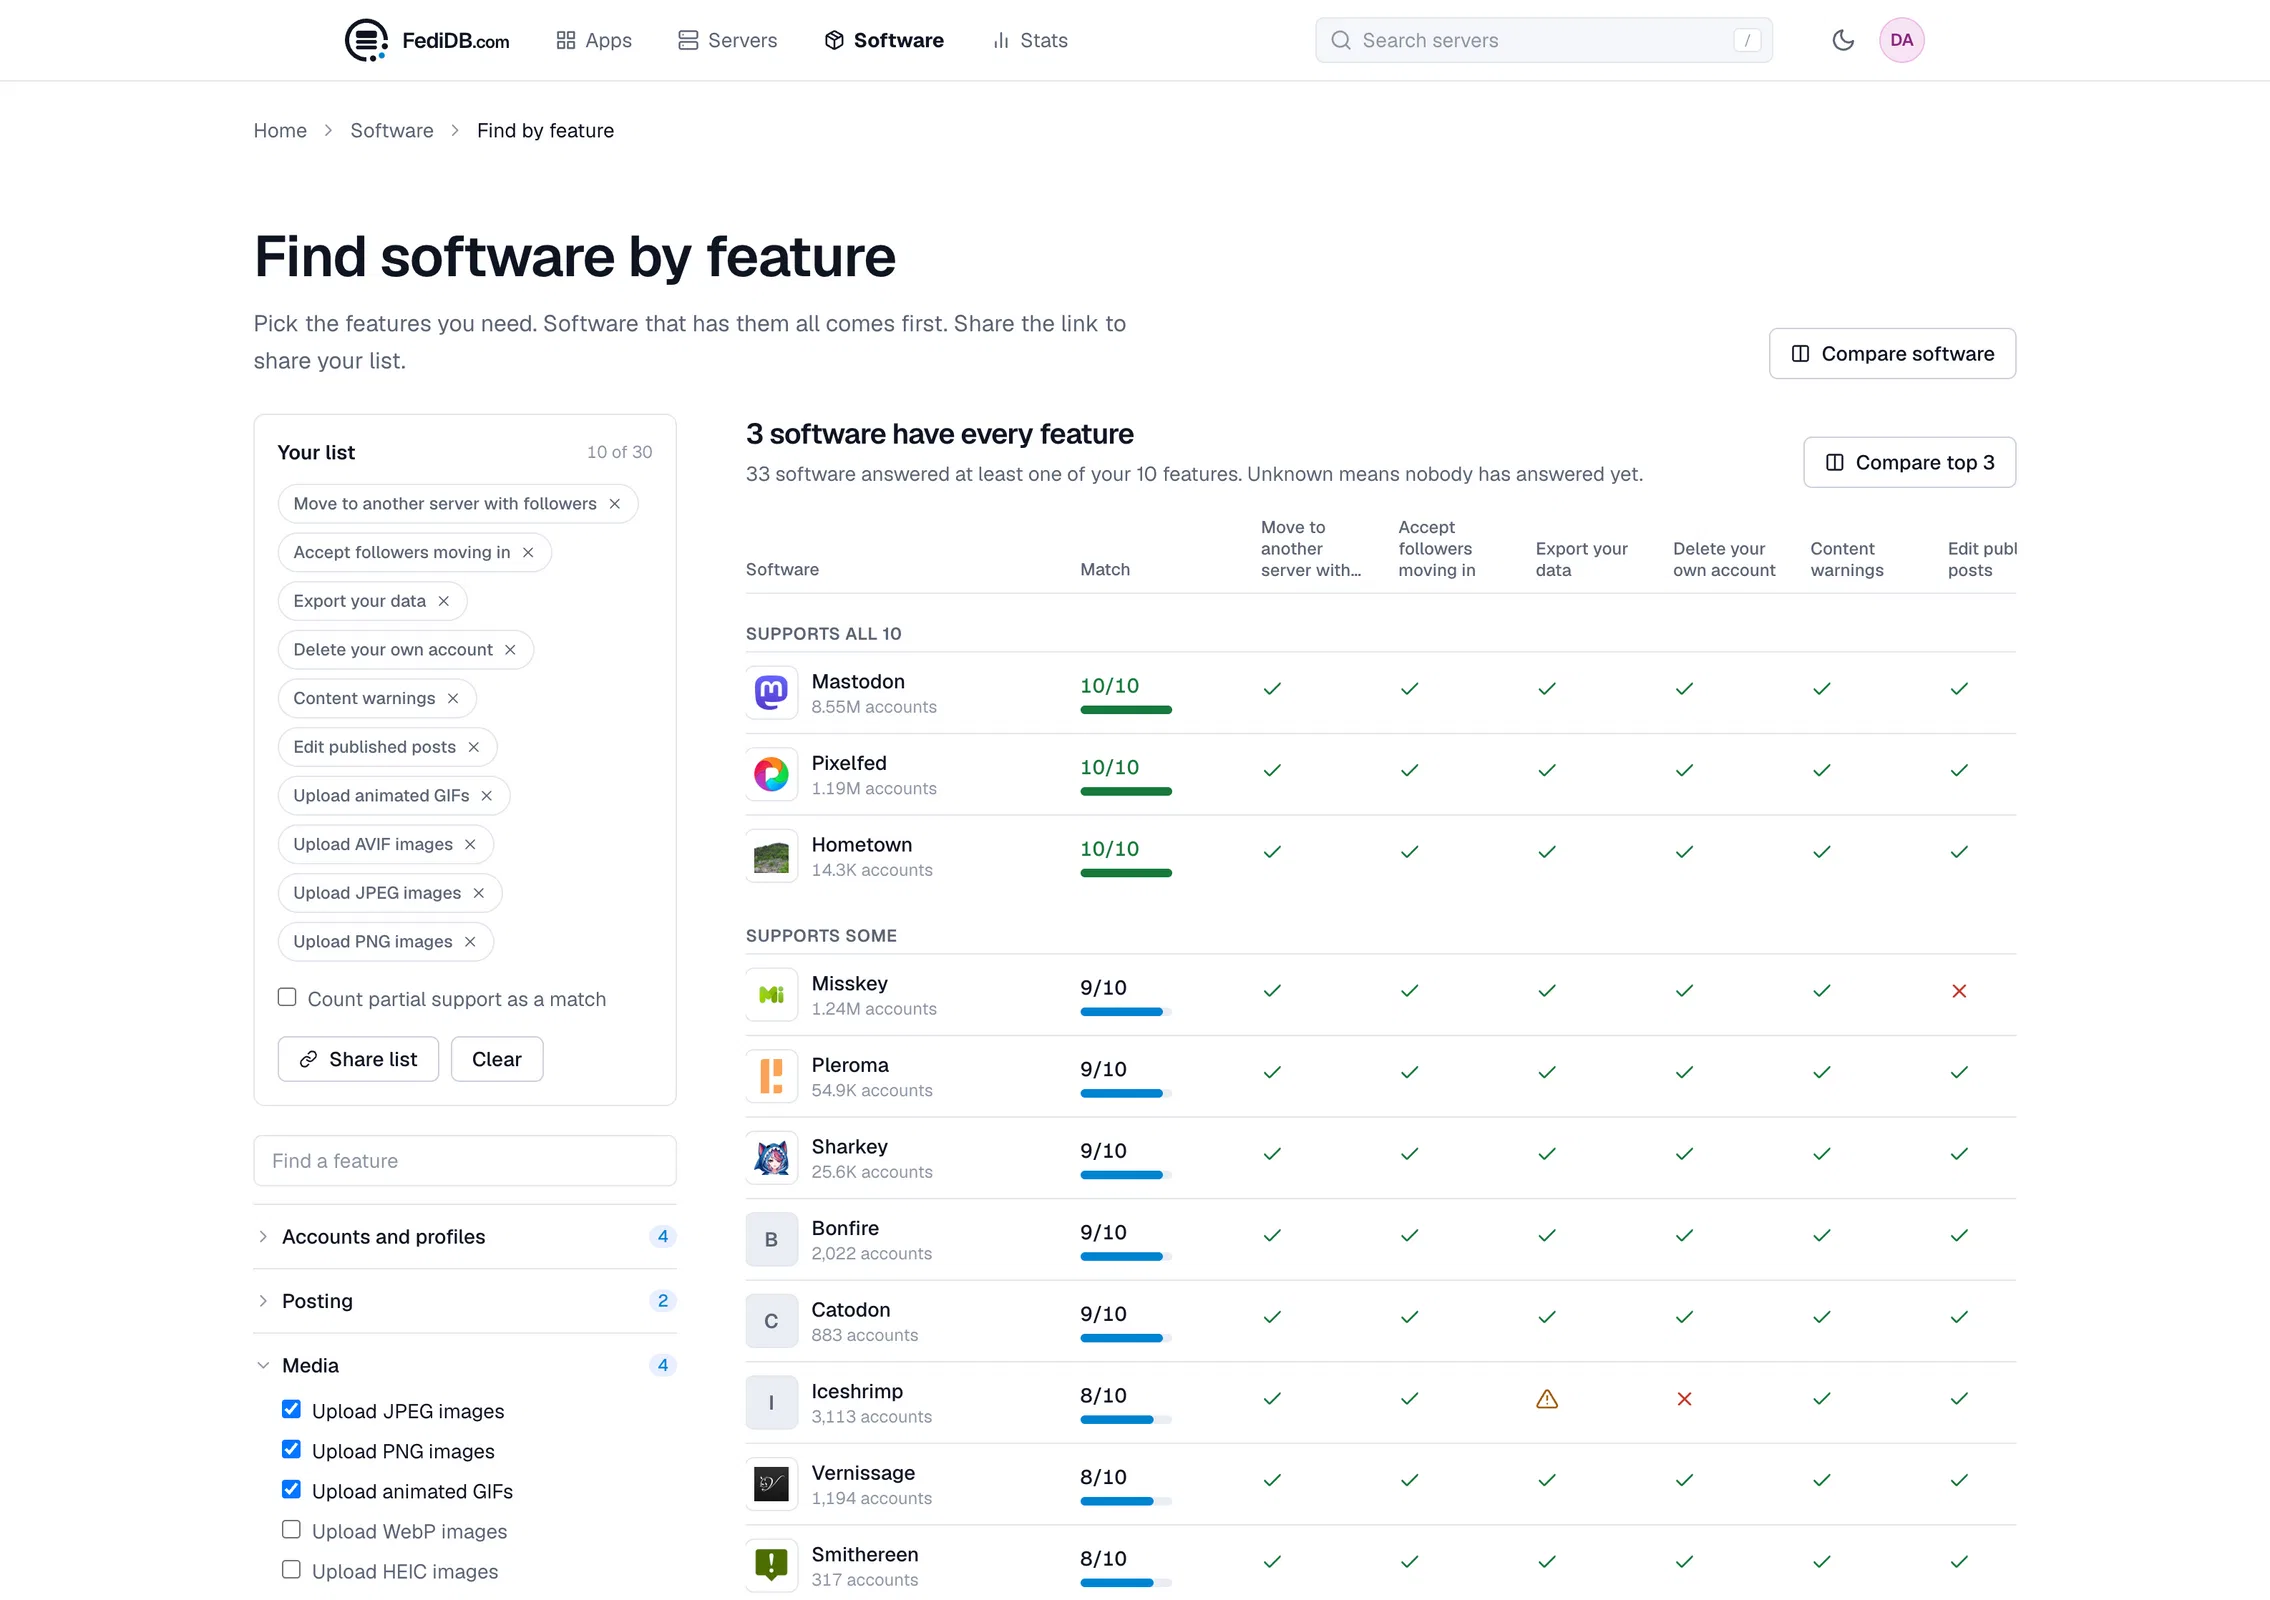The height and width of the screenshot is (1600, 2270).
Task: Click the Smithereen logo icon
Action: [x=771, y=1565]
